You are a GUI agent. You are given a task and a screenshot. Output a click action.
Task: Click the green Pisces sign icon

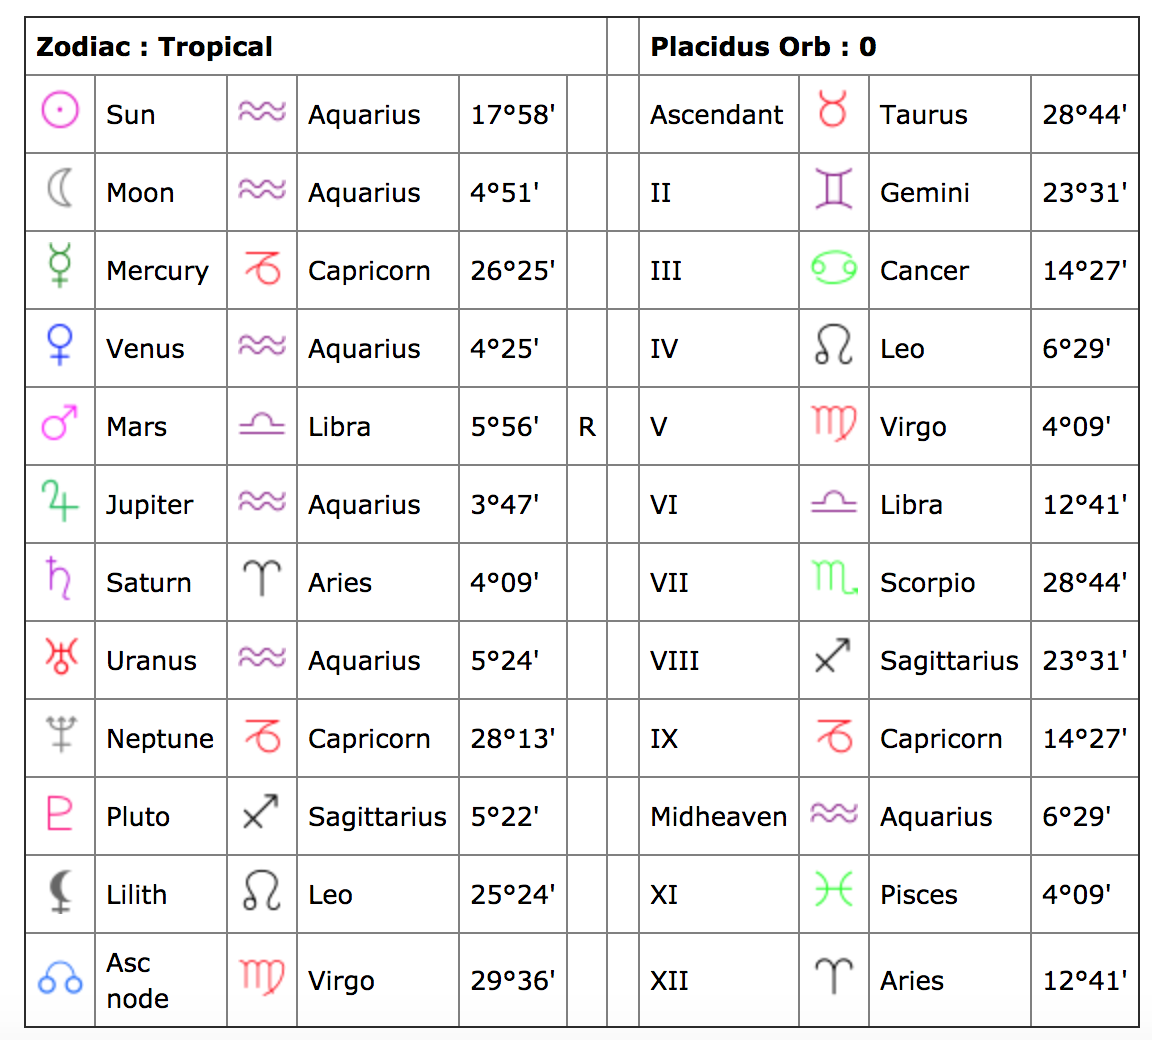click(x=833, y=889)
